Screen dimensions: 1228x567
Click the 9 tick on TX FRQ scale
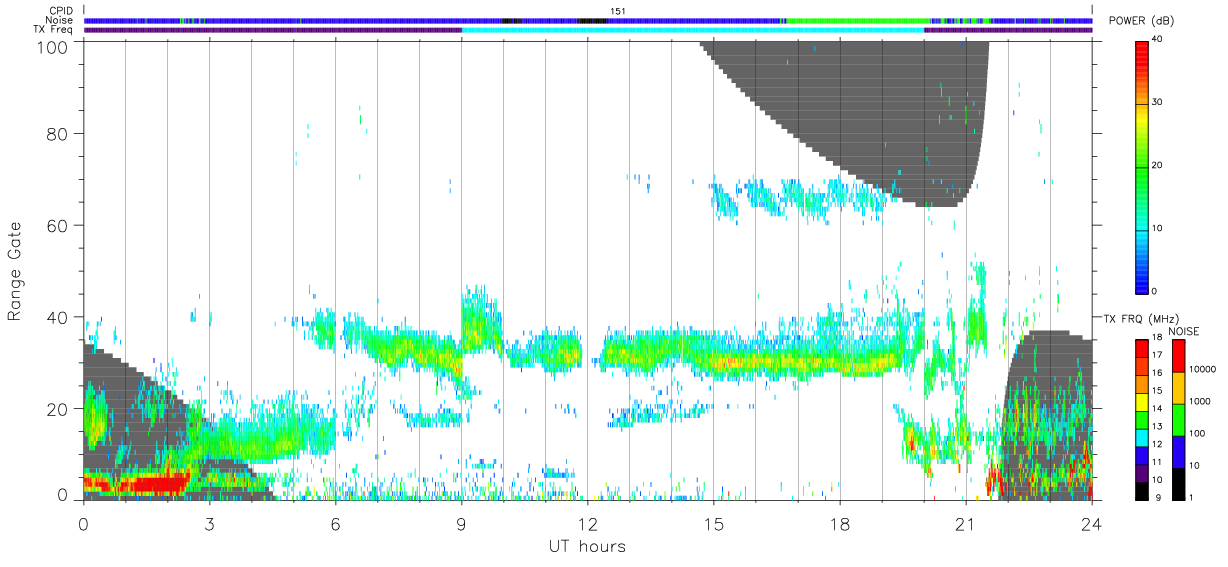[1158, 497]
